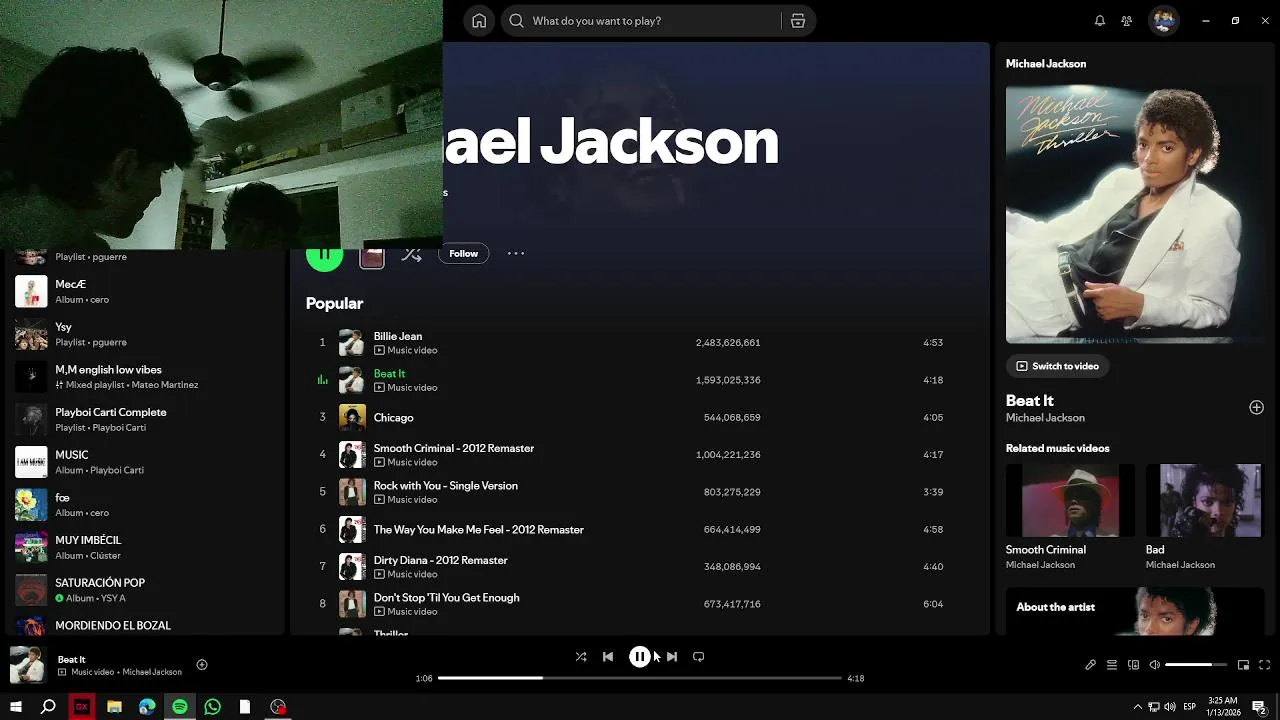Open Windows Start menu
This screenshot has width=1280, height=720.
[x=16, y=707]
